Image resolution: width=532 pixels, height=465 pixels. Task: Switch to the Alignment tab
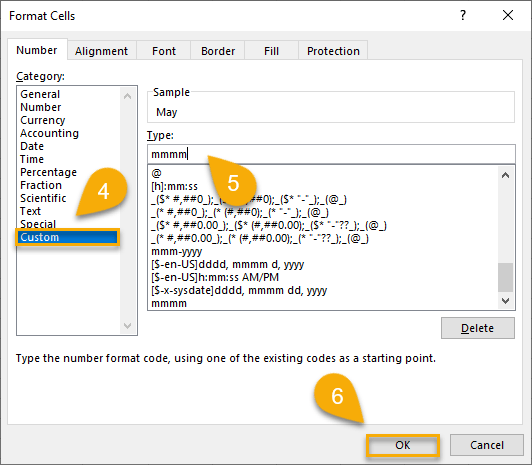(x=101, y=51)
